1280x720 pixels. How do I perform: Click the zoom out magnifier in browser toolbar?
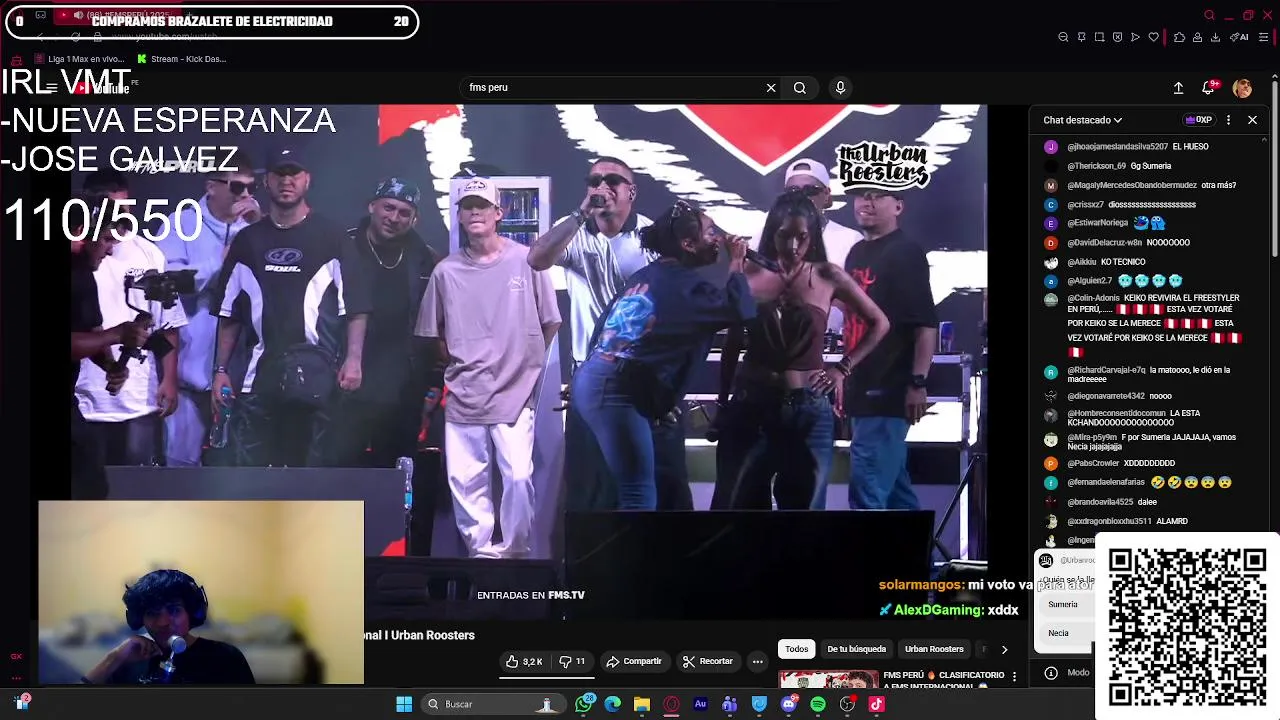point(1063,37)
